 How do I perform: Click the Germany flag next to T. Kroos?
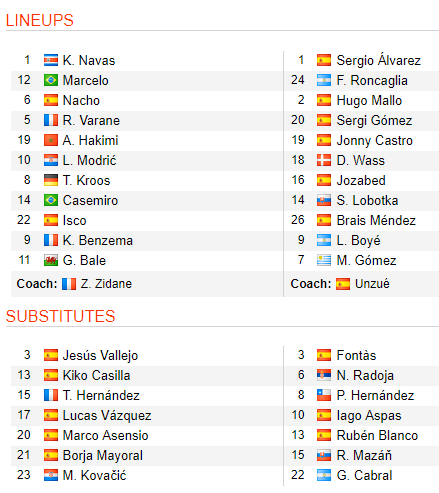pyautogui.click(x=51, y=180)
